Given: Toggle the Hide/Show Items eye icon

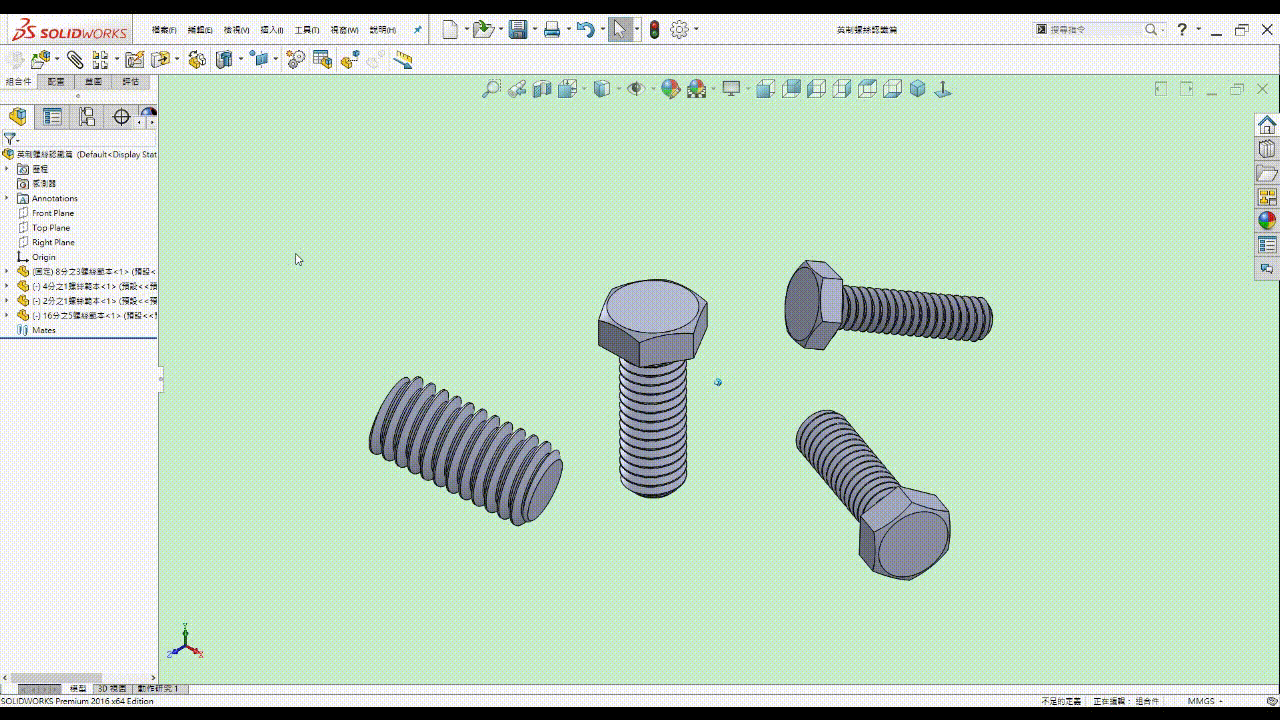Looking at the screenshot, I should (x=634, y=89).
